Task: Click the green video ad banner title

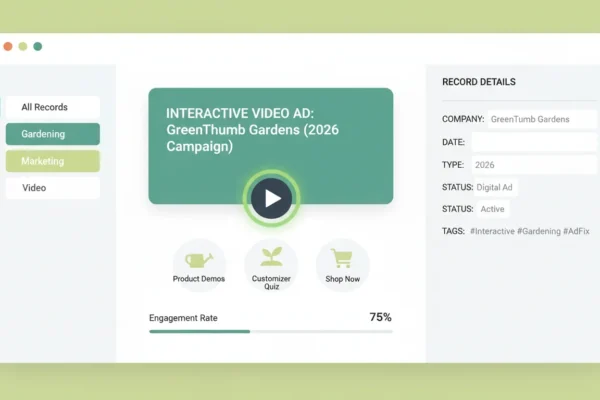Action: pyautogui.click(x=253, y=130)
